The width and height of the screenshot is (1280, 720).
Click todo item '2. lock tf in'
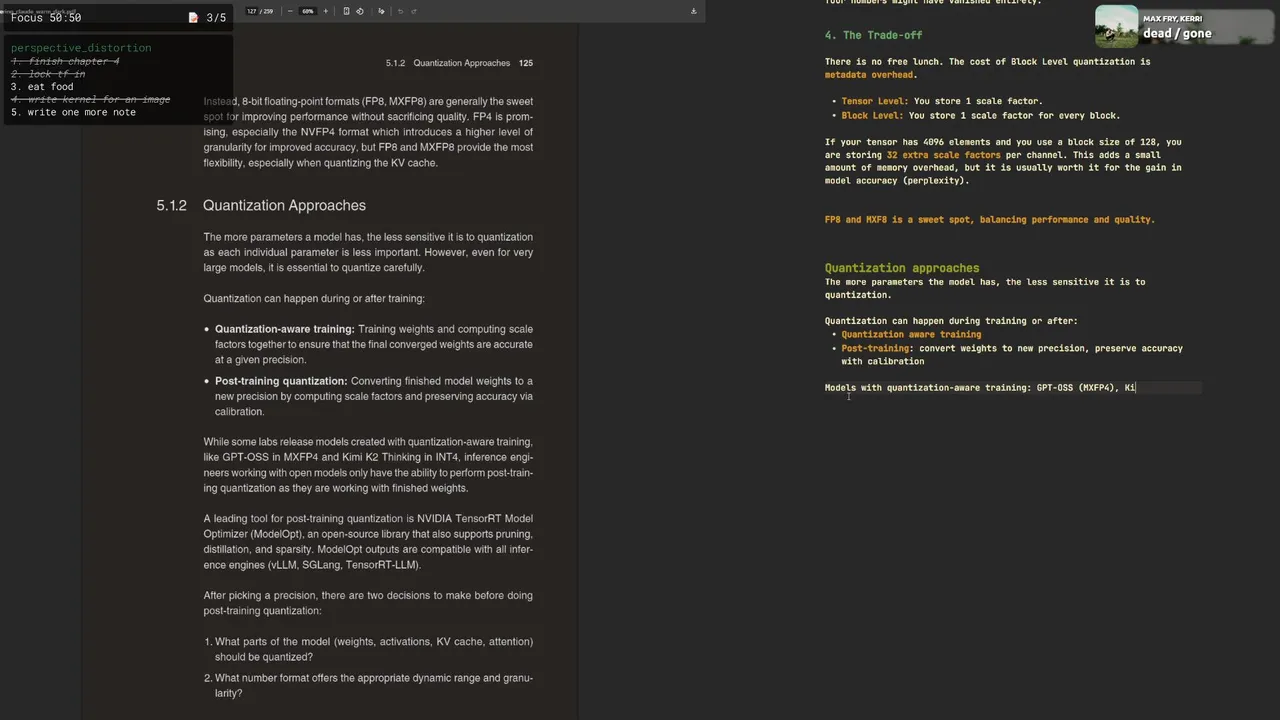[48, 74]
